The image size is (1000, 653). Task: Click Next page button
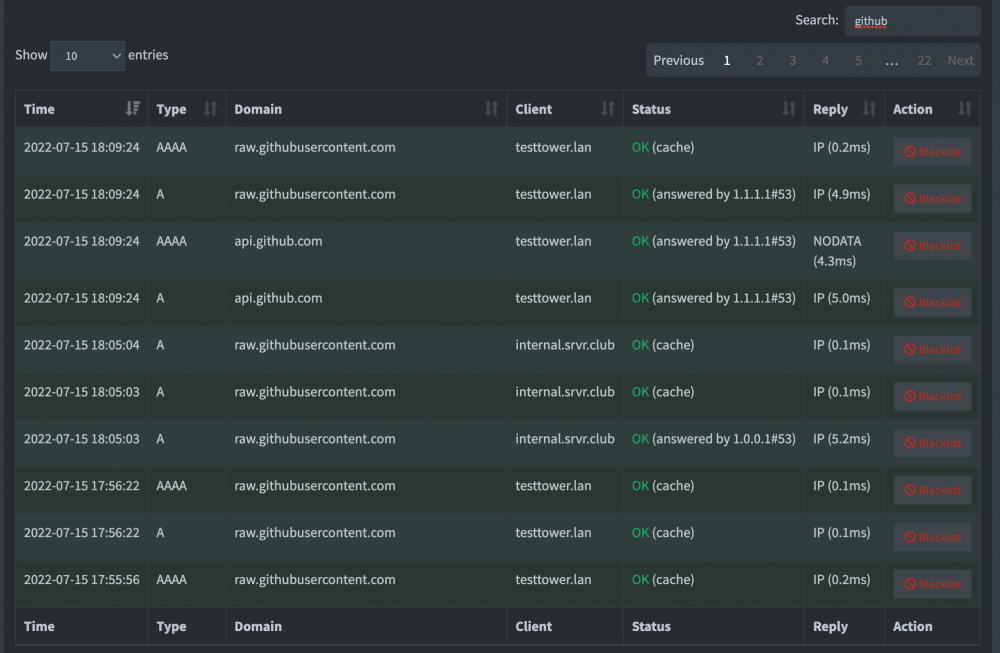pos(960,60)
